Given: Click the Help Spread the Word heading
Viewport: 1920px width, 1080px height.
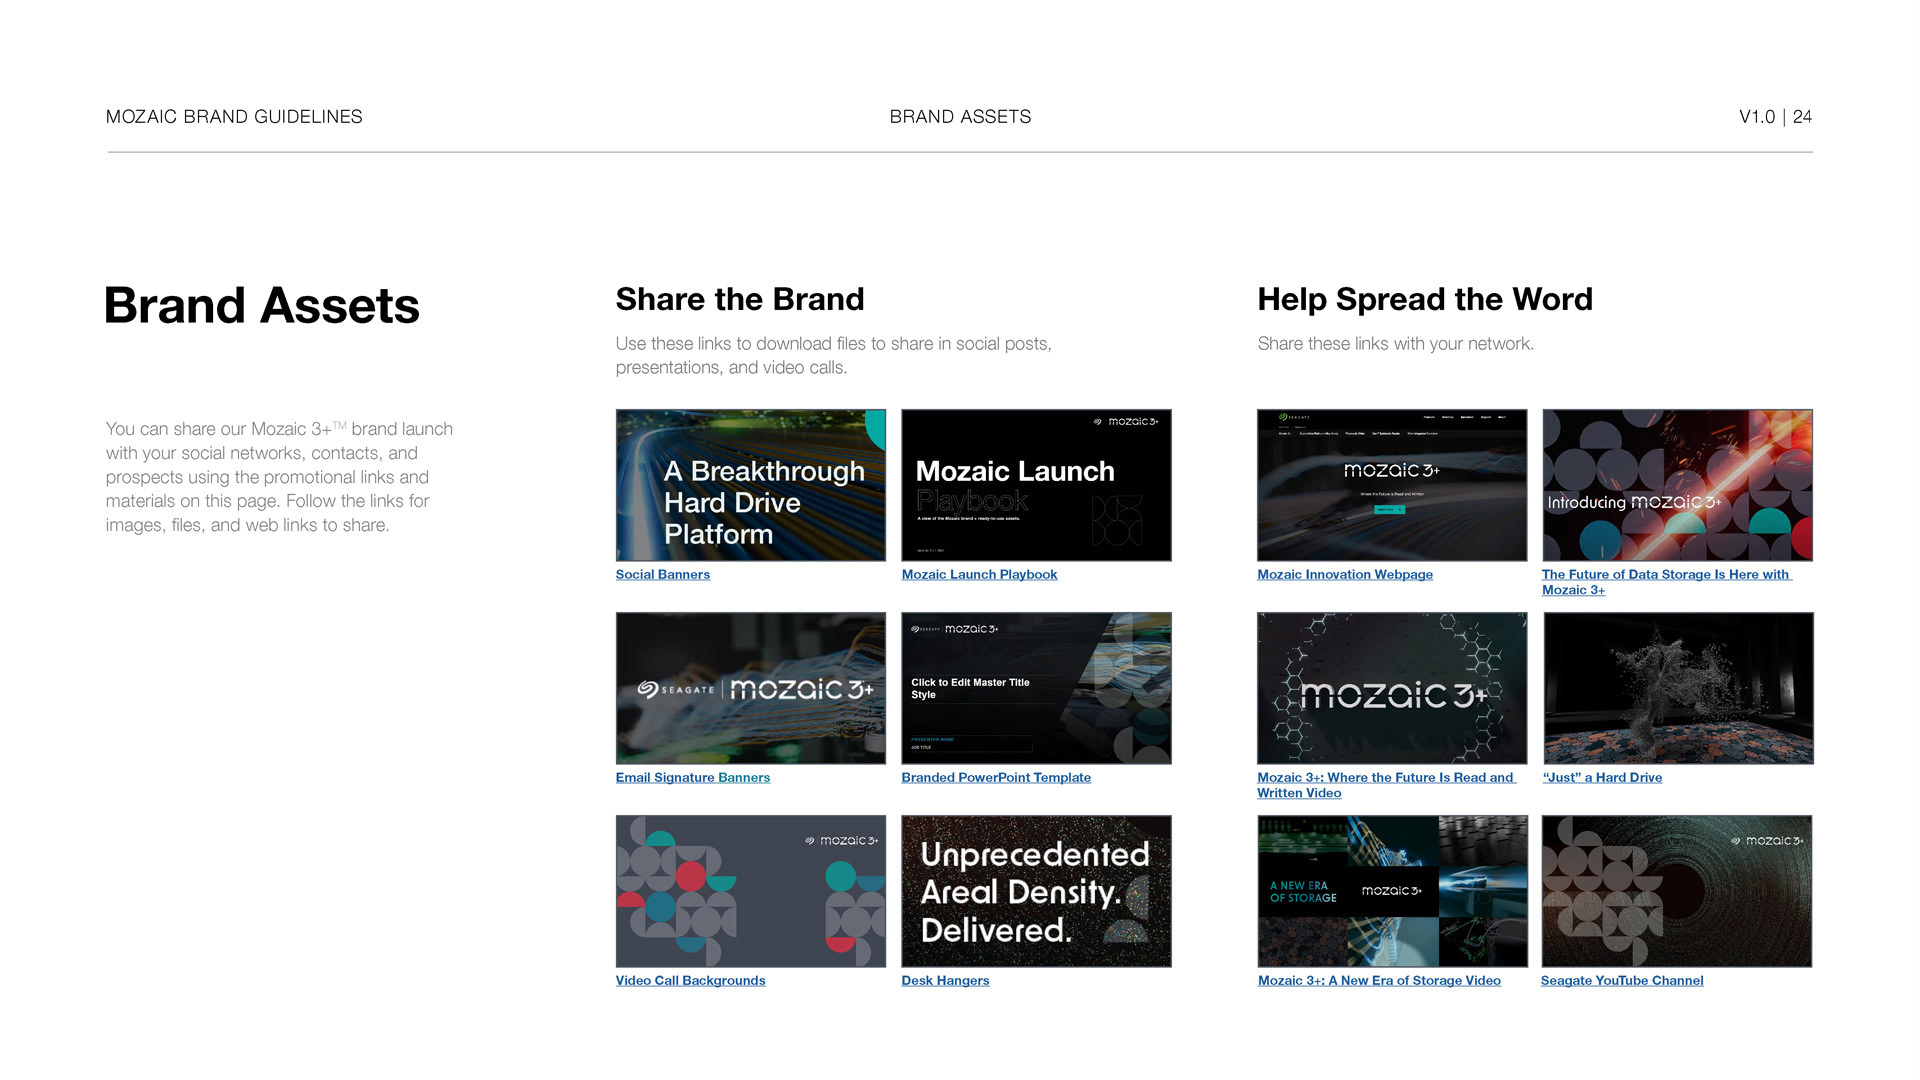Looking at the screenshot, I should 1425,299.
